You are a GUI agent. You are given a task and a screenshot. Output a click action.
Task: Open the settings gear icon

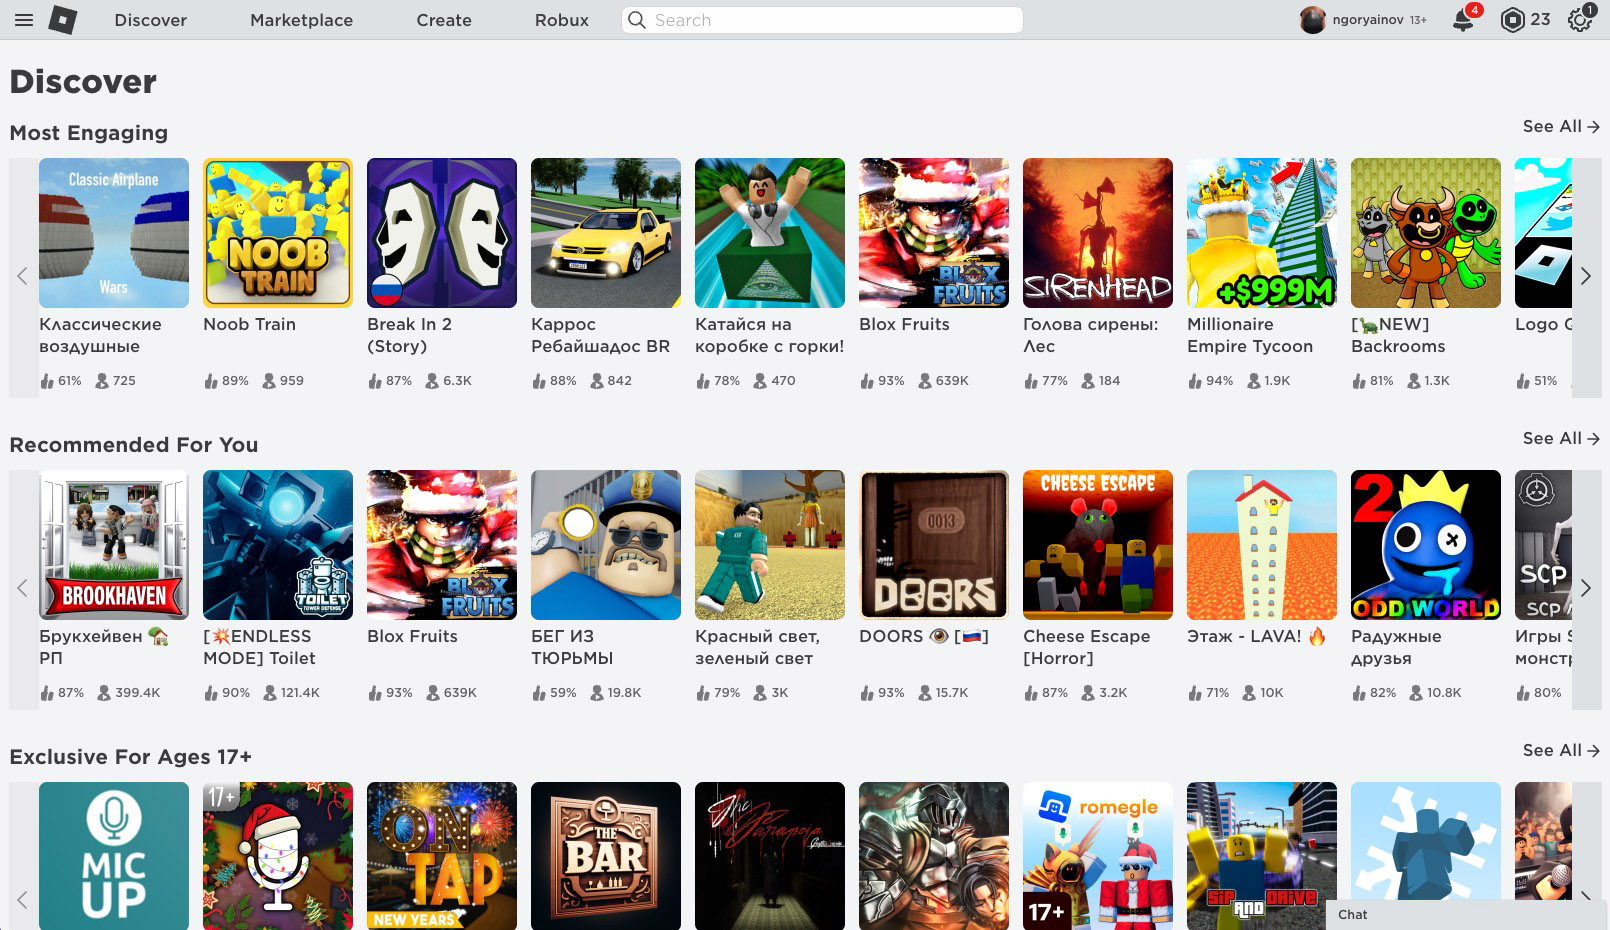[x=1579, y=20]
